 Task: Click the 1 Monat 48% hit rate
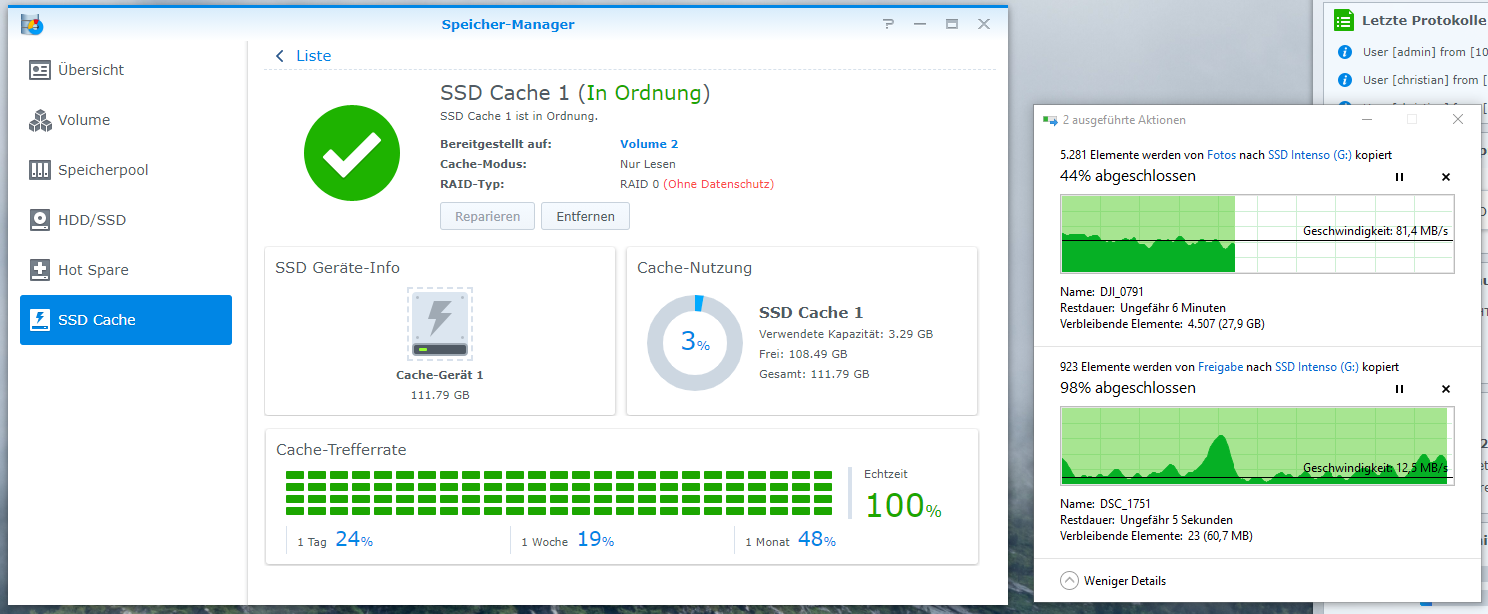tap(790, 540)
